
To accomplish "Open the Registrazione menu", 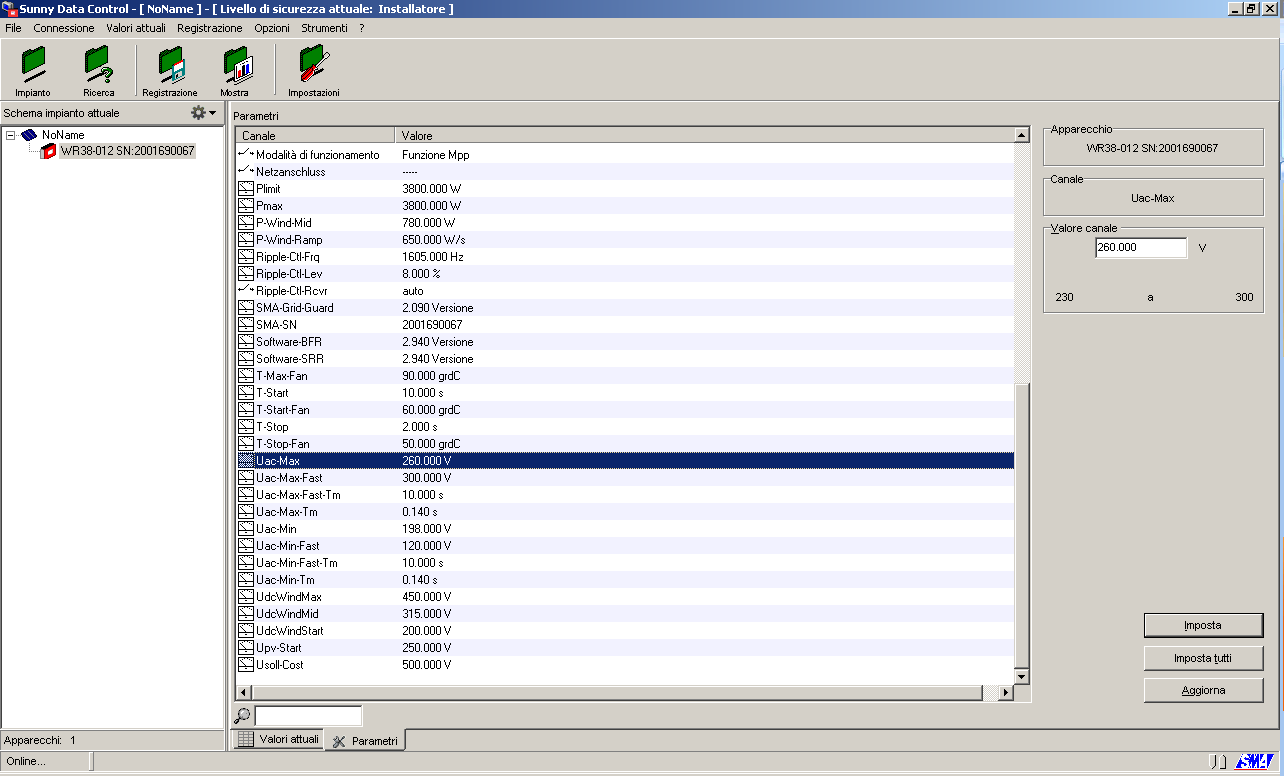I will [x=209, y=28].
